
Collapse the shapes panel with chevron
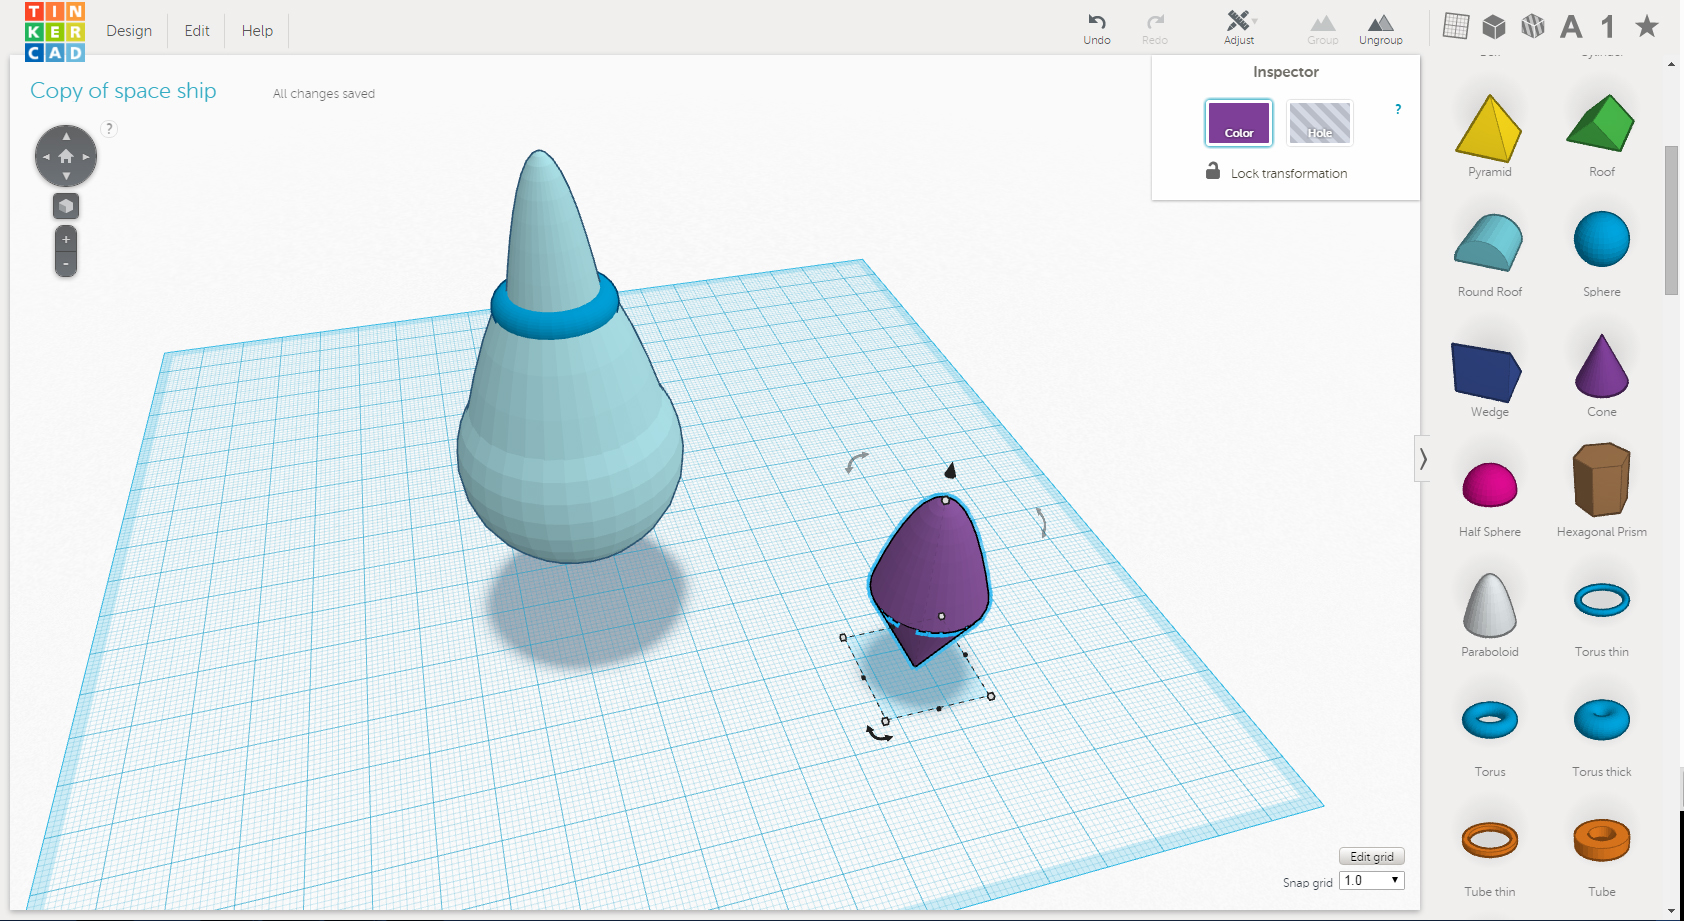click(x=1422, y=459)
